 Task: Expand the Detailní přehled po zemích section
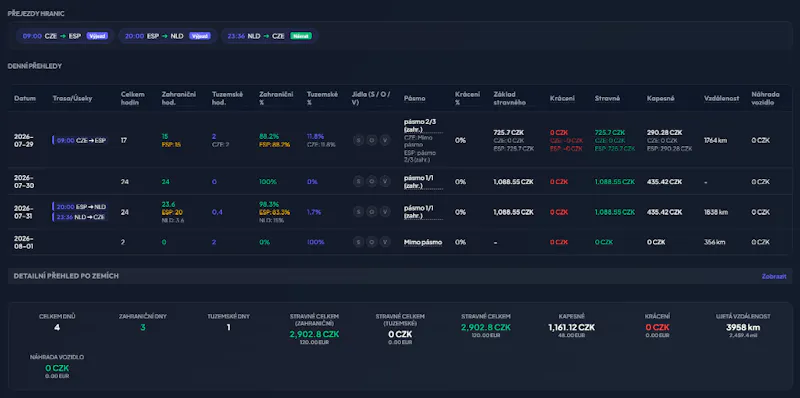(399, 276)
